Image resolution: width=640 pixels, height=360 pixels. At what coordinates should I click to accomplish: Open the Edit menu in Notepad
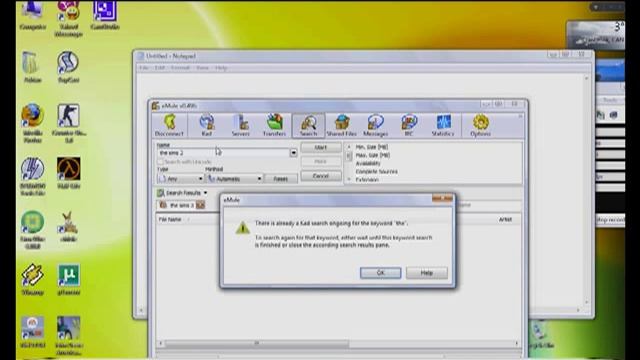coord(160,68)
